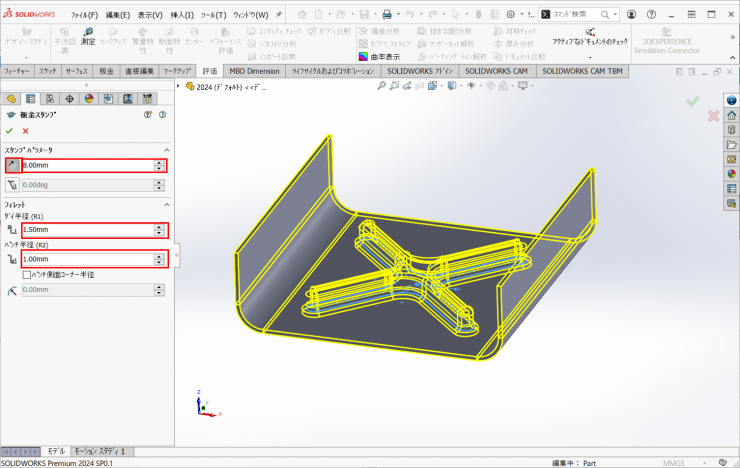Collapse the スタンプパラメータ section
The height and width of the screenshot is (468, 740).
coord(165,150)
